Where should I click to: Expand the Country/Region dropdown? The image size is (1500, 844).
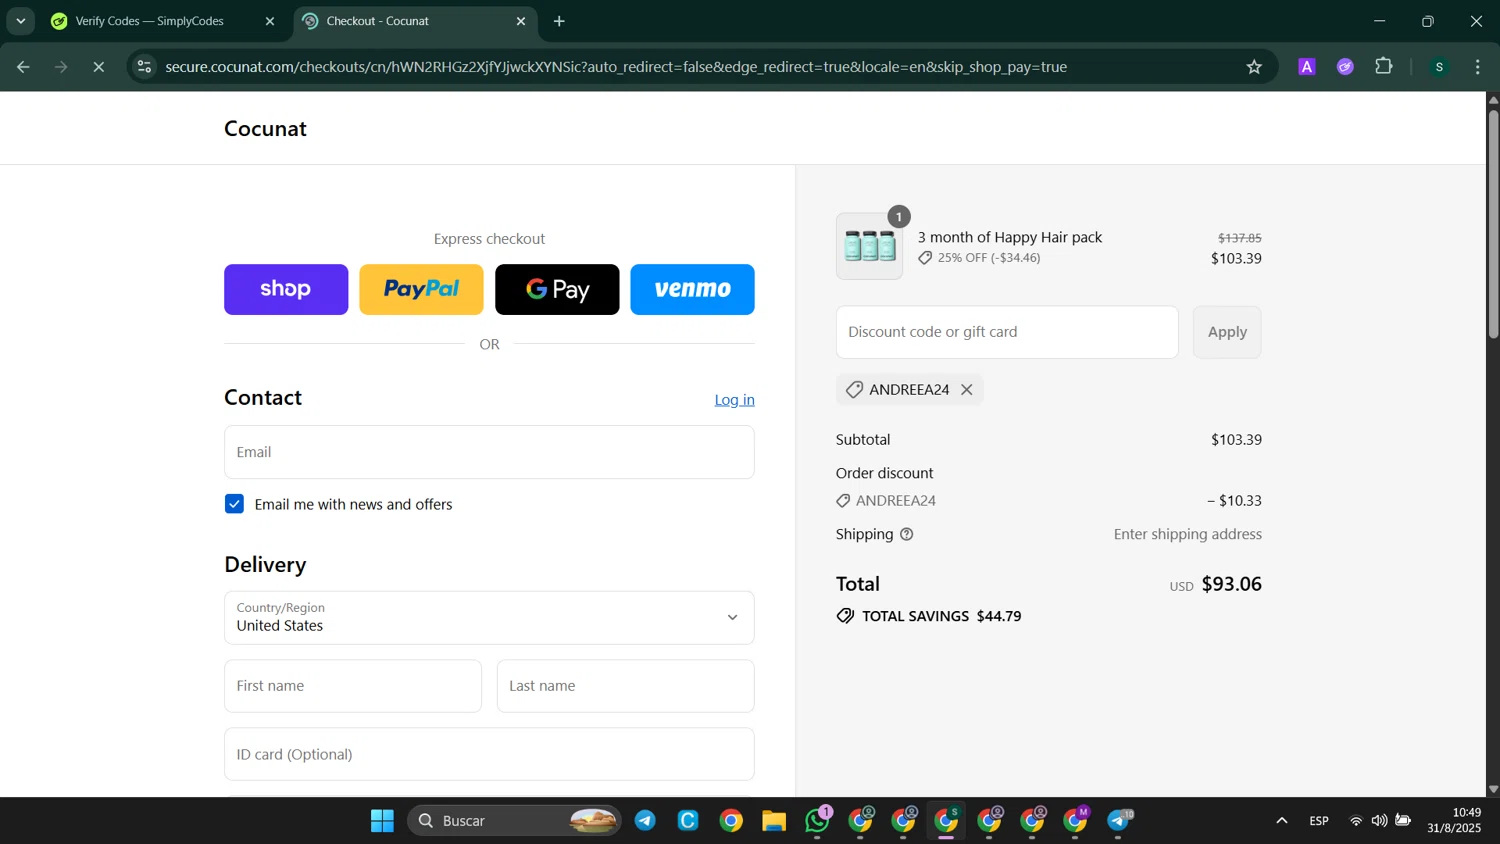point(489,618)
